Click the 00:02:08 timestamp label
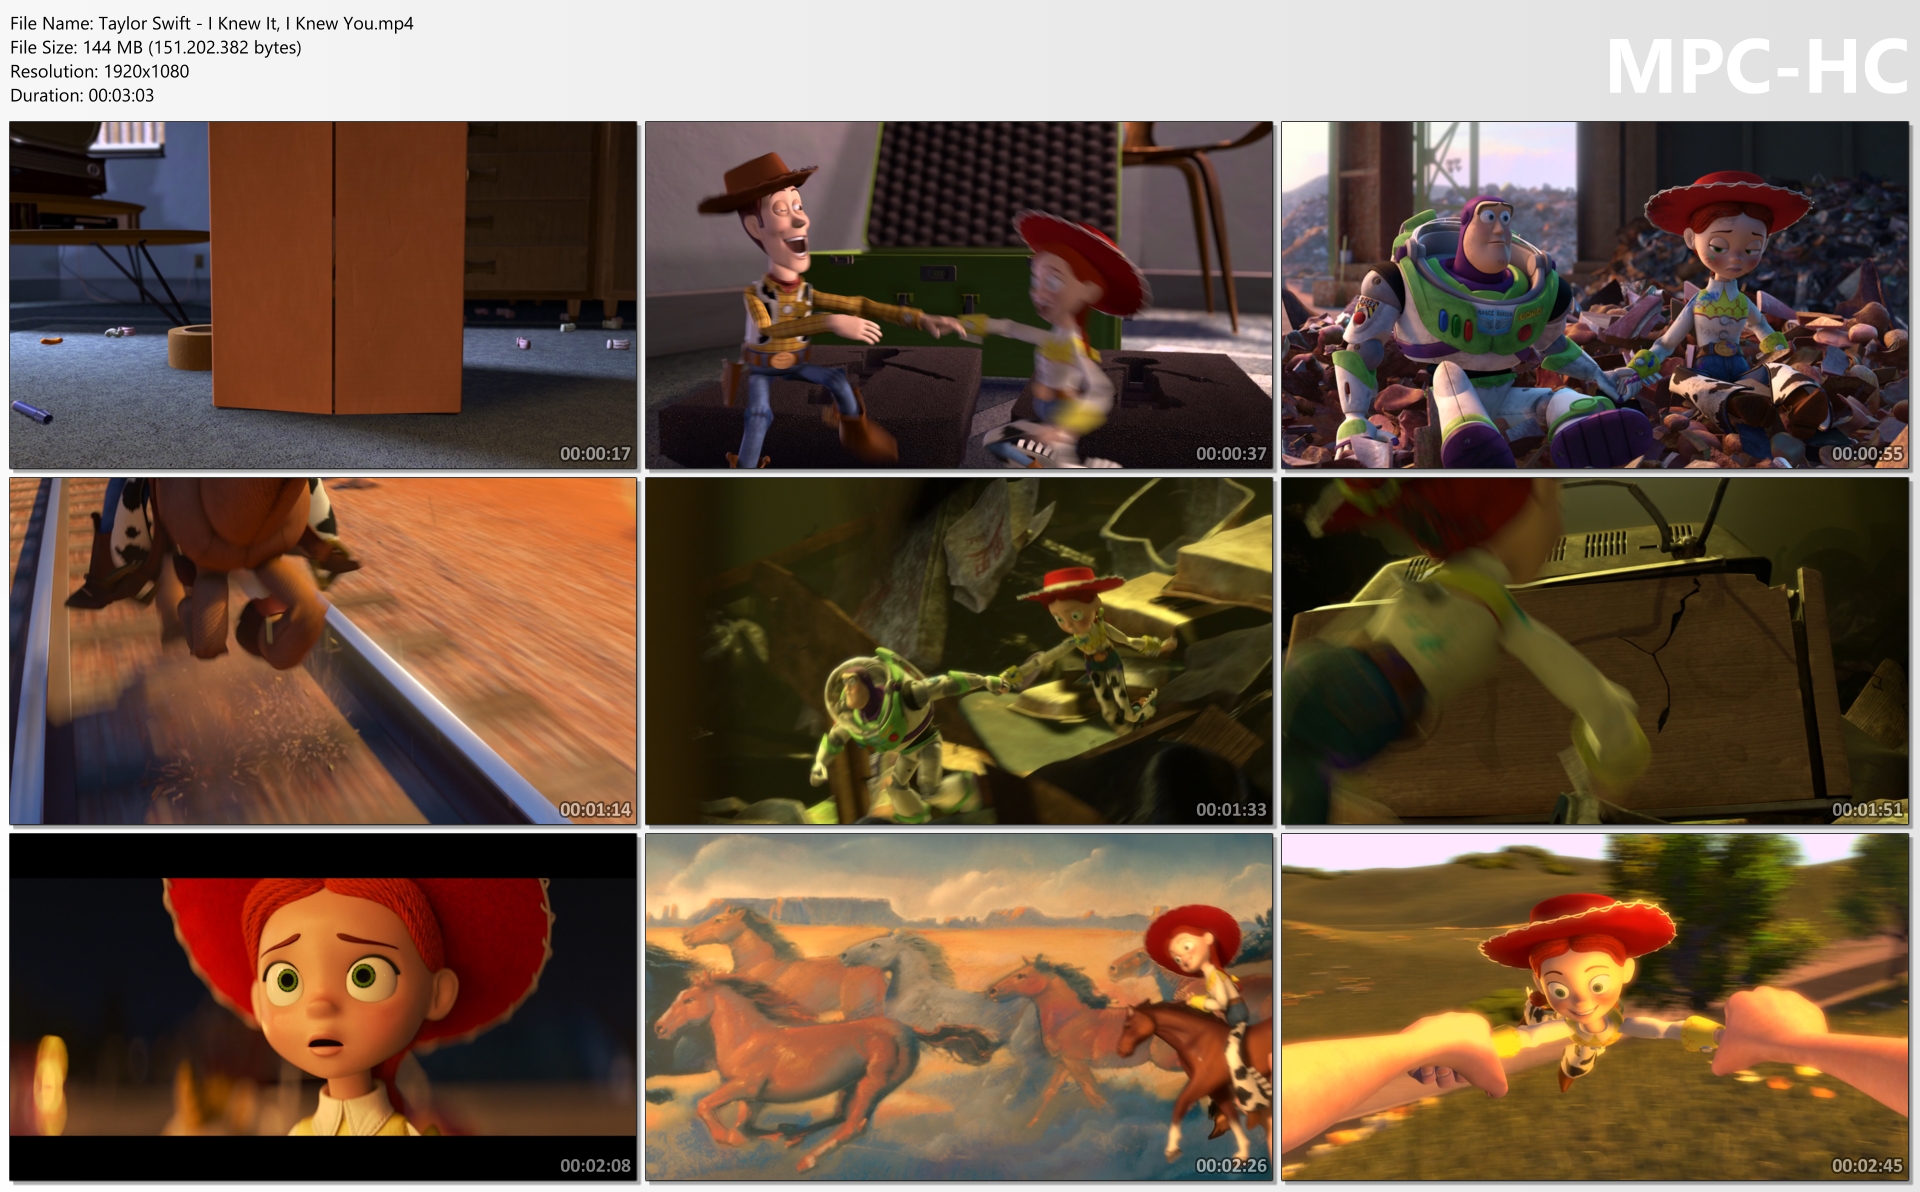 pos(595,1166)
